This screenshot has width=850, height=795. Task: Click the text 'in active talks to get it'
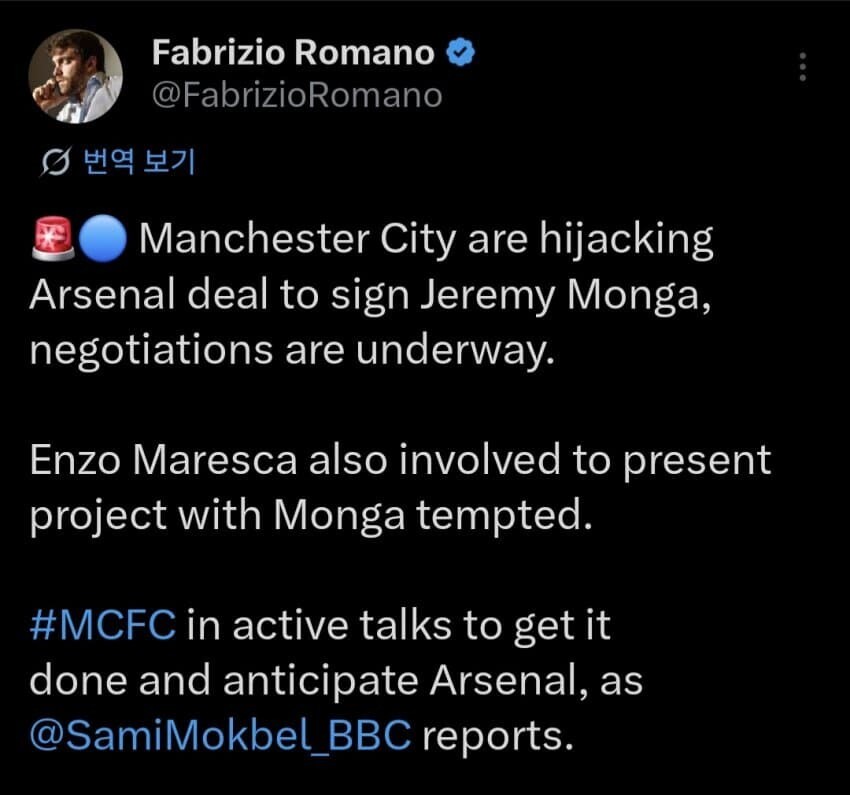(x=399, y=625)
